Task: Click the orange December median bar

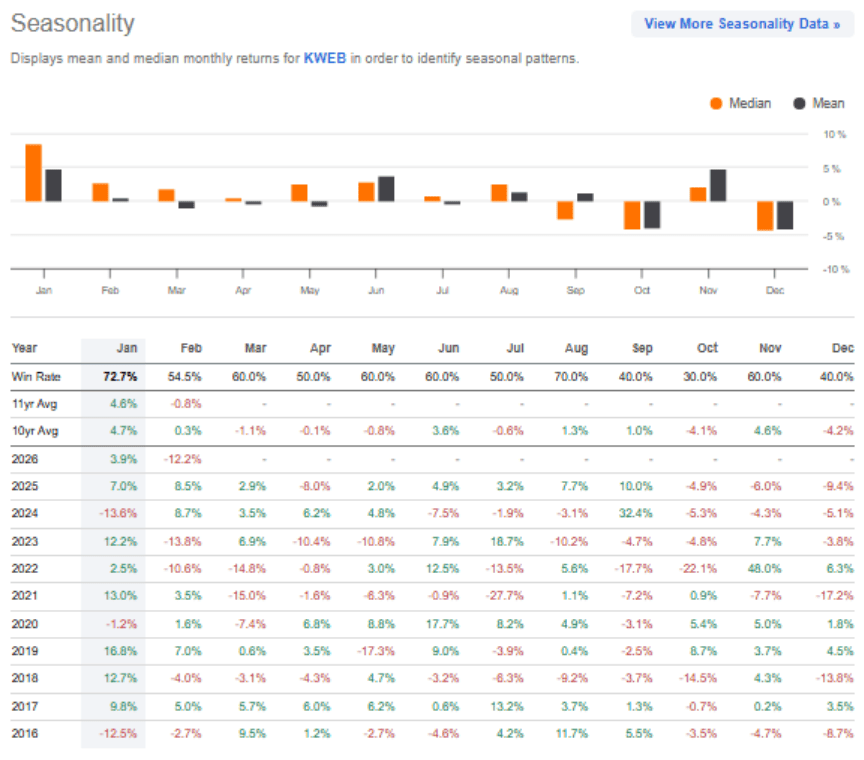Action: tap(765, 215)
